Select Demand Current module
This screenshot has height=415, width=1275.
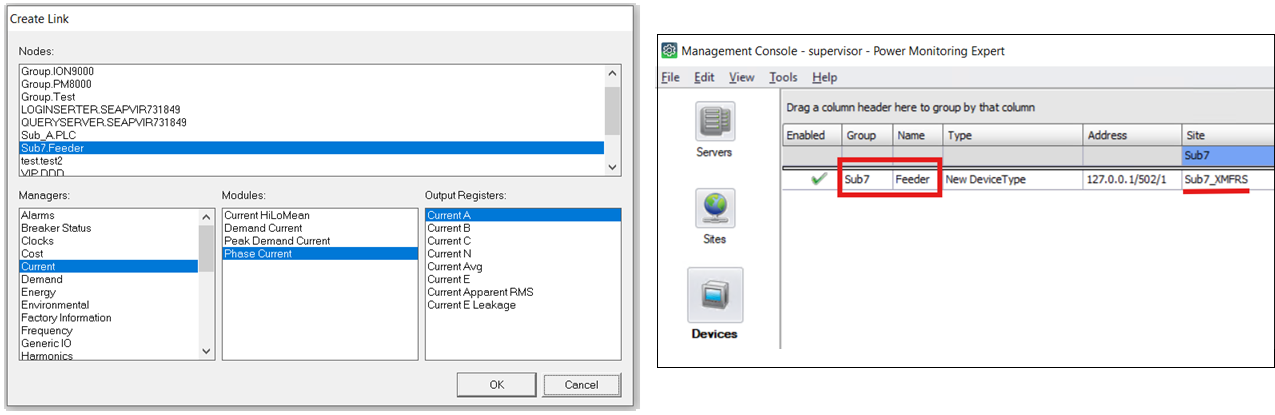pyautogui.click(x=319, y=228)
